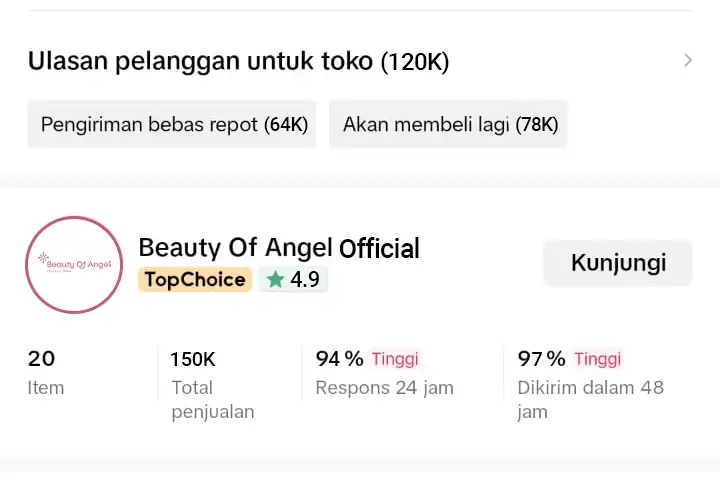The image size is (720, 479).
Task: Click the 'Respons 24 jam' label
Action: 384,388
